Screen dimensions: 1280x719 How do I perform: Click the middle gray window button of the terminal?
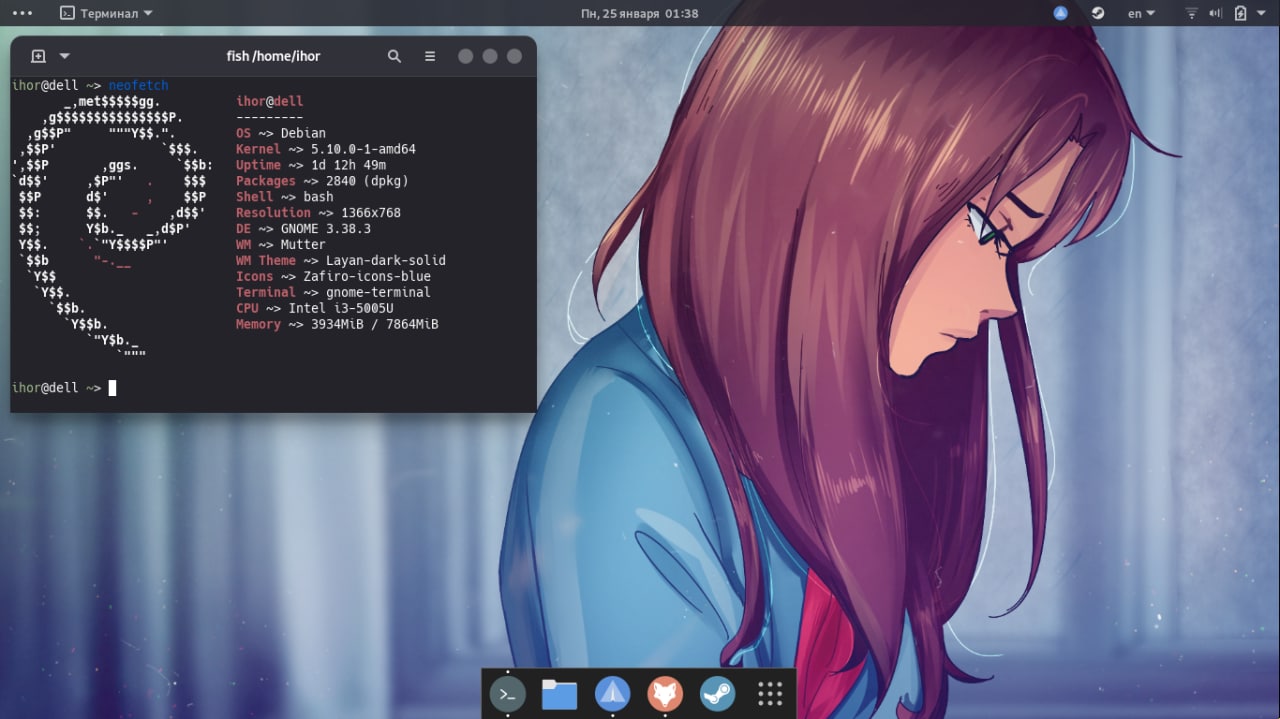click(490, 56)
